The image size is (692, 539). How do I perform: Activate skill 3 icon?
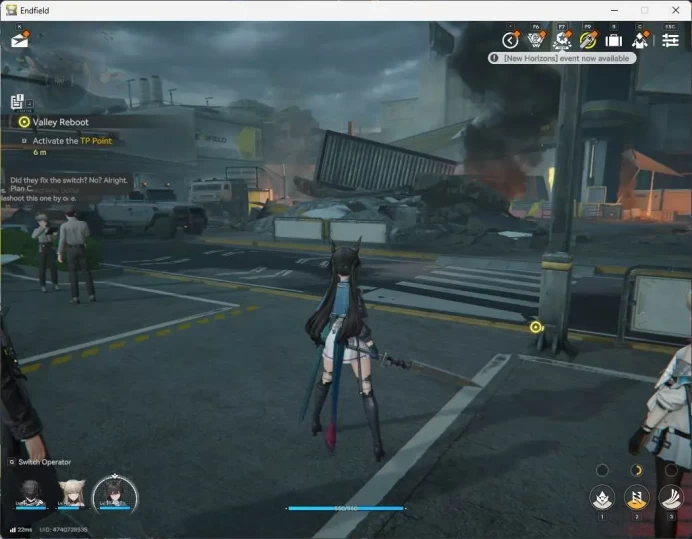click(x=671, y=498)
